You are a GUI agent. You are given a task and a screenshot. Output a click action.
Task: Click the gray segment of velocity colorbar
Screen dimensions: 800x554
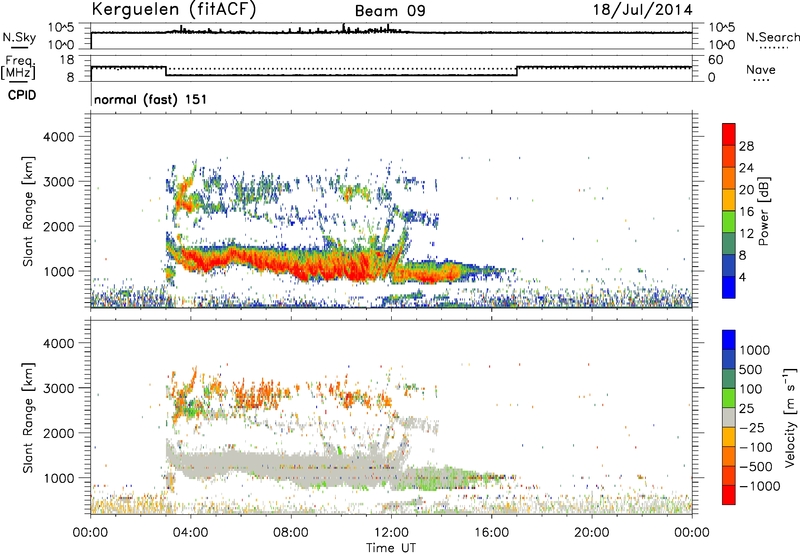pos(729,418)
